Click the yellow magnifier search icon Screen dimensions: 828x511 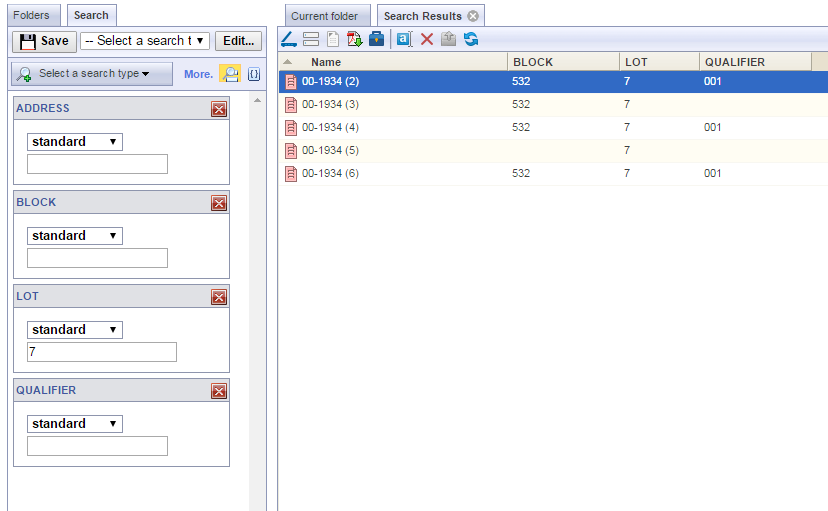click(x=230, y=74)
